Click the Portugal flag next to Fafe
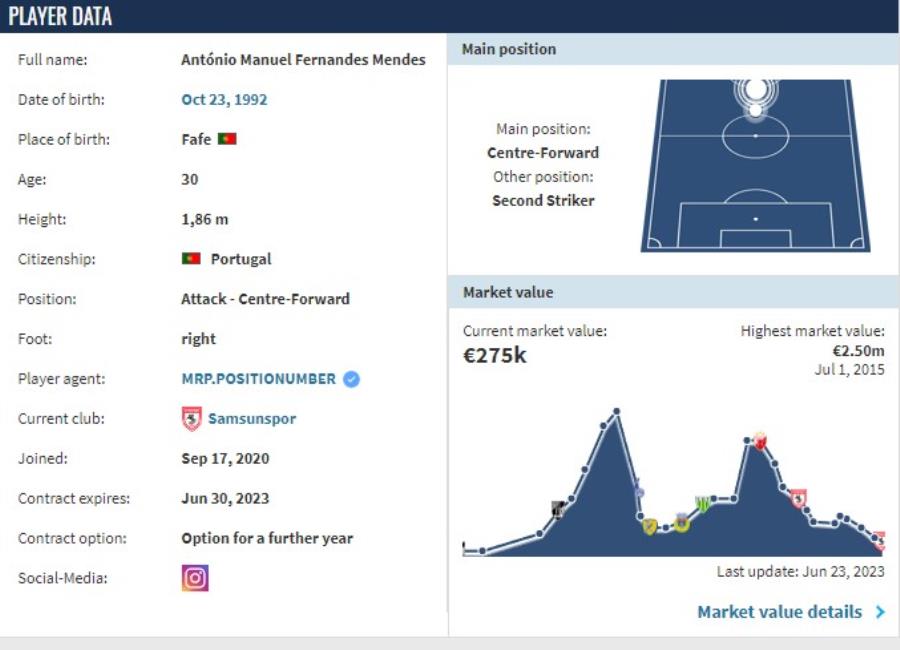The width and height of the screenshot is (900, 650). click(227, 139)
